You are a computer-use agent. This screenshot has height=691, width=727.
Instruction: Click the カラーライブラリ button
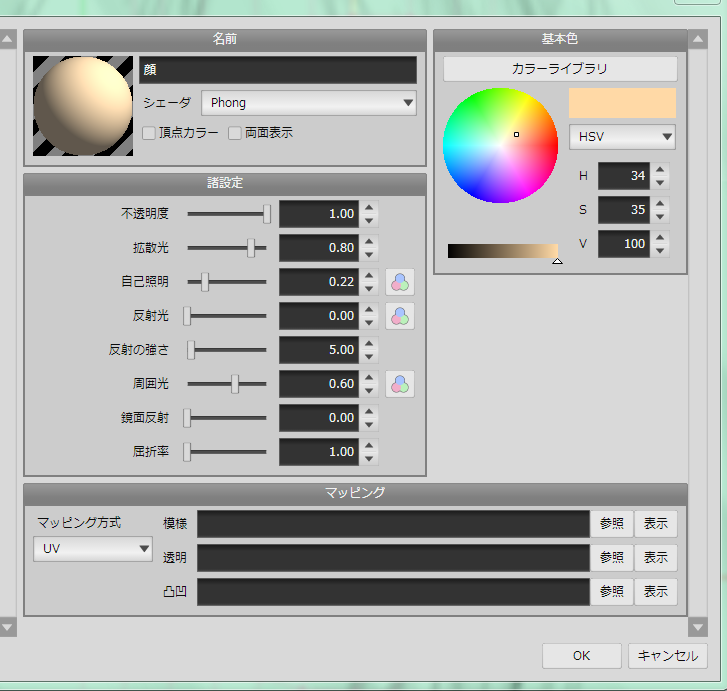(560, 69)
